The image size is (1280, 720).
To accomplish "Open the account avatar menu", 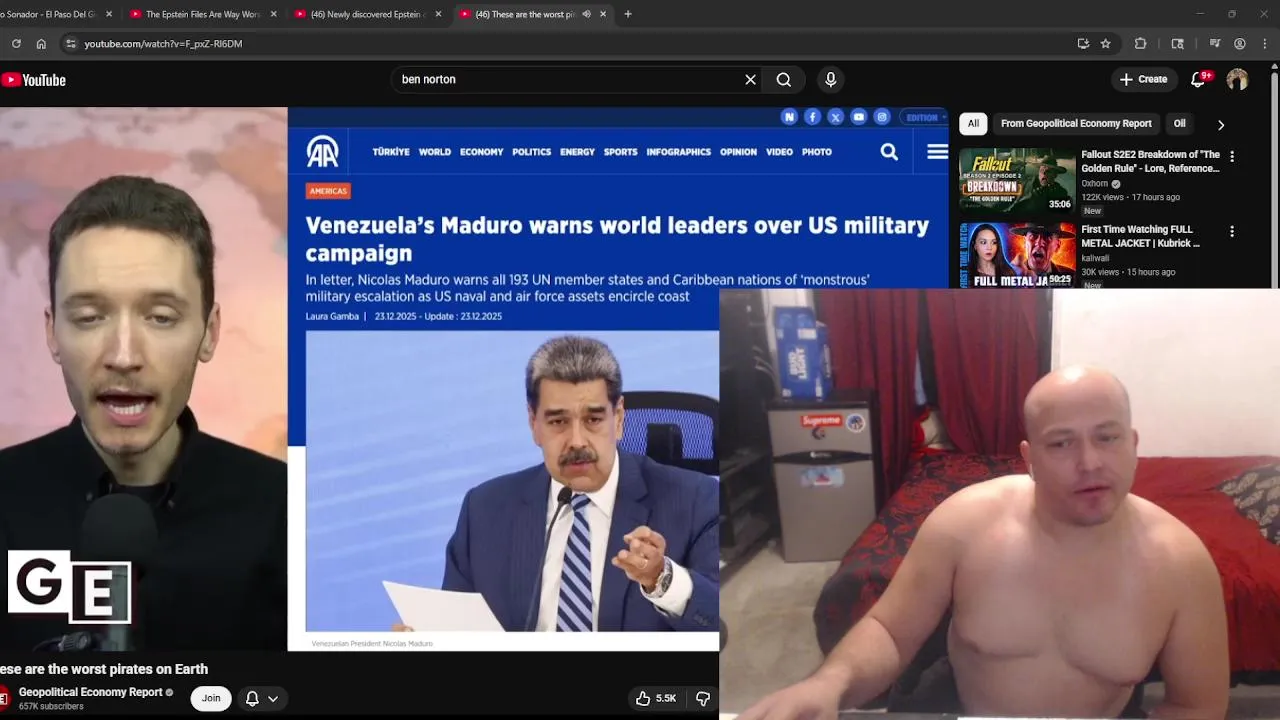I will point(1237,79).
